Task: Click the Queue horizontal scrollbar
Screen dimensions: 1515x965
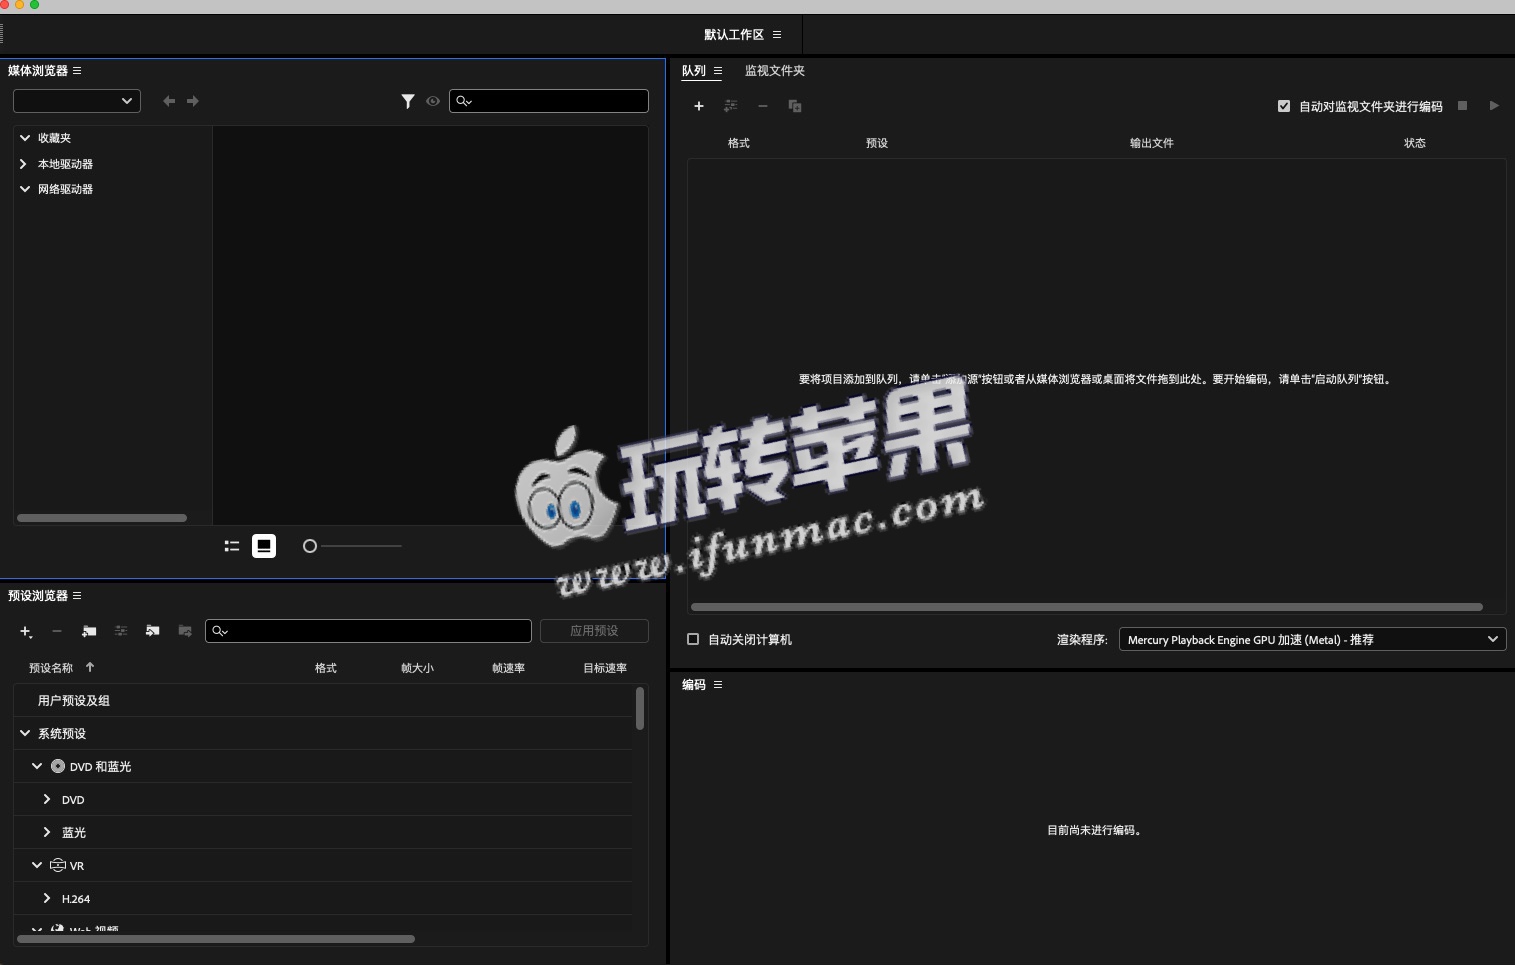Action: tap(1087, 607)
